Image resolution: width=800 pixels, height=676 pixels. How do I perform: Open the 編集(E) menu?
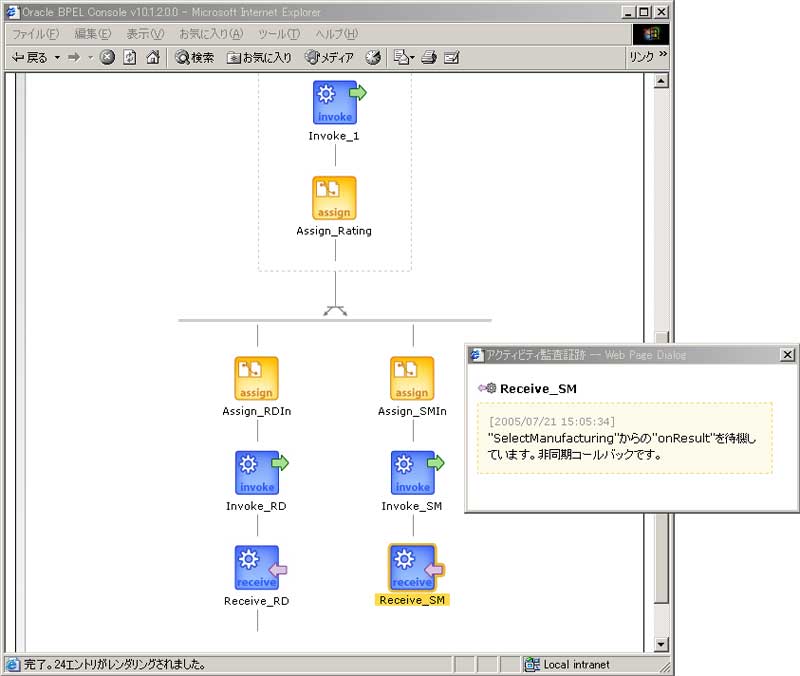click(92, 34)
